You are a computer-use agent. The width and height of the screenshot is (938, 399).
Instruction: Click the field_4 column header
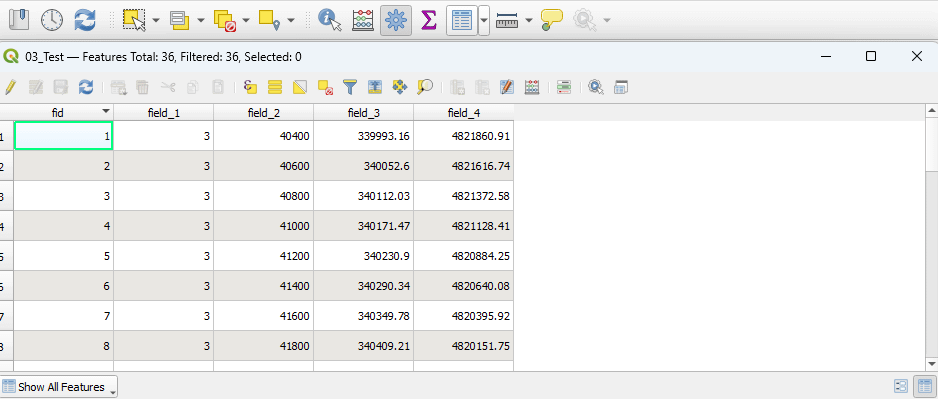point(464,112)
